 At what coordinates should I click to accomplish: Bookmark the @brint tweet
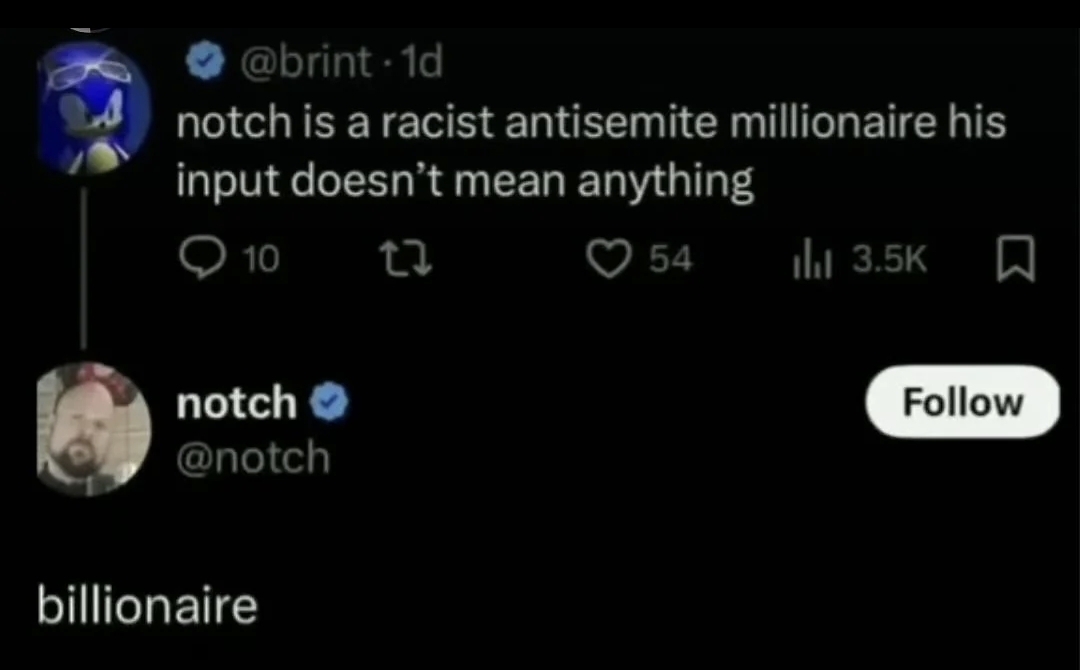pos(1015,260)
